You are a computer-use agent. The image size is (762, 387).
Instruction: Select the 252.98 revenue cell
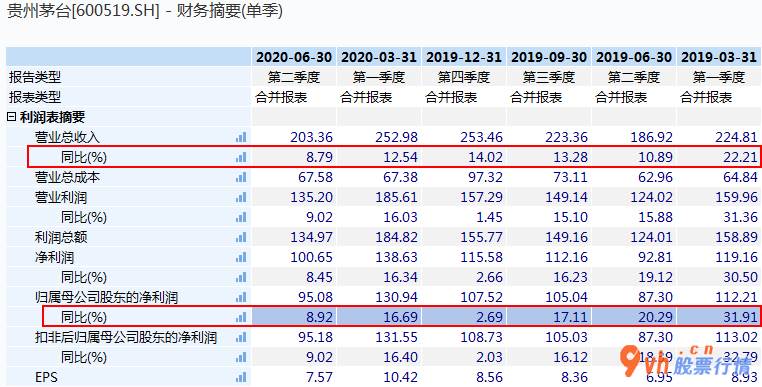click(379, 137)
